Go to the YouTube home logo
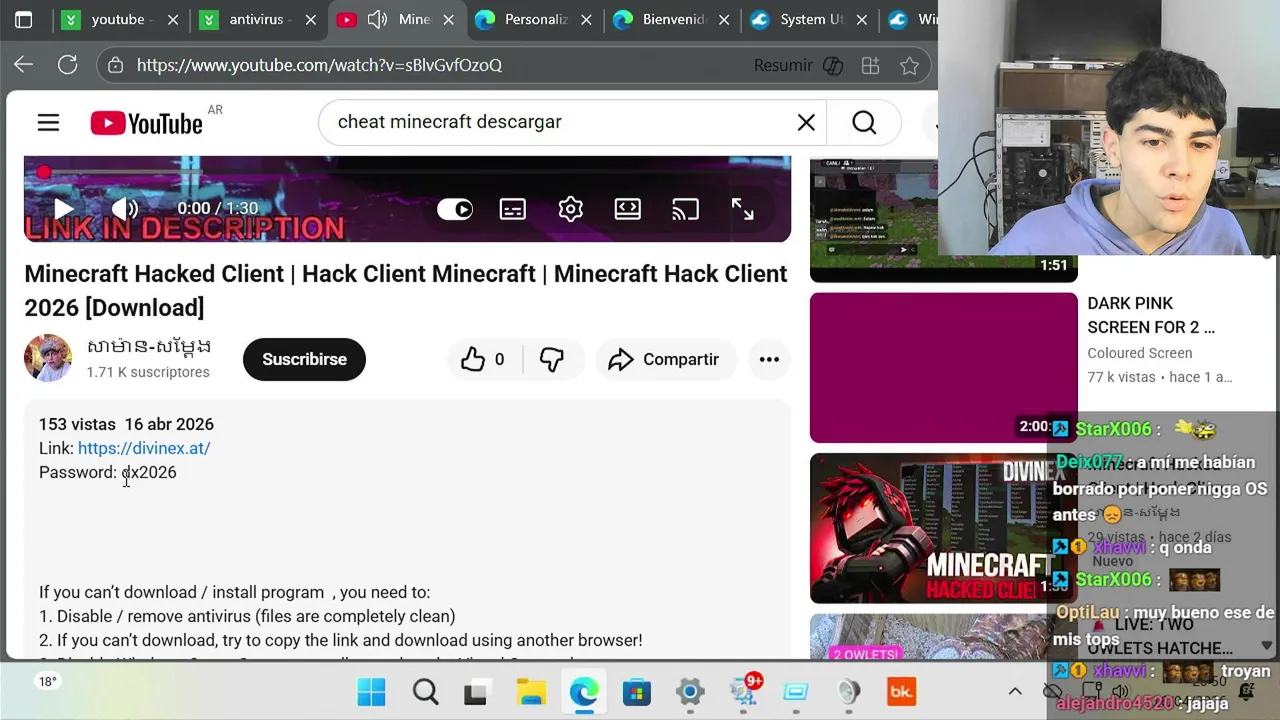The height and width of the screenshot is (720, 1280). pos(146,123)
